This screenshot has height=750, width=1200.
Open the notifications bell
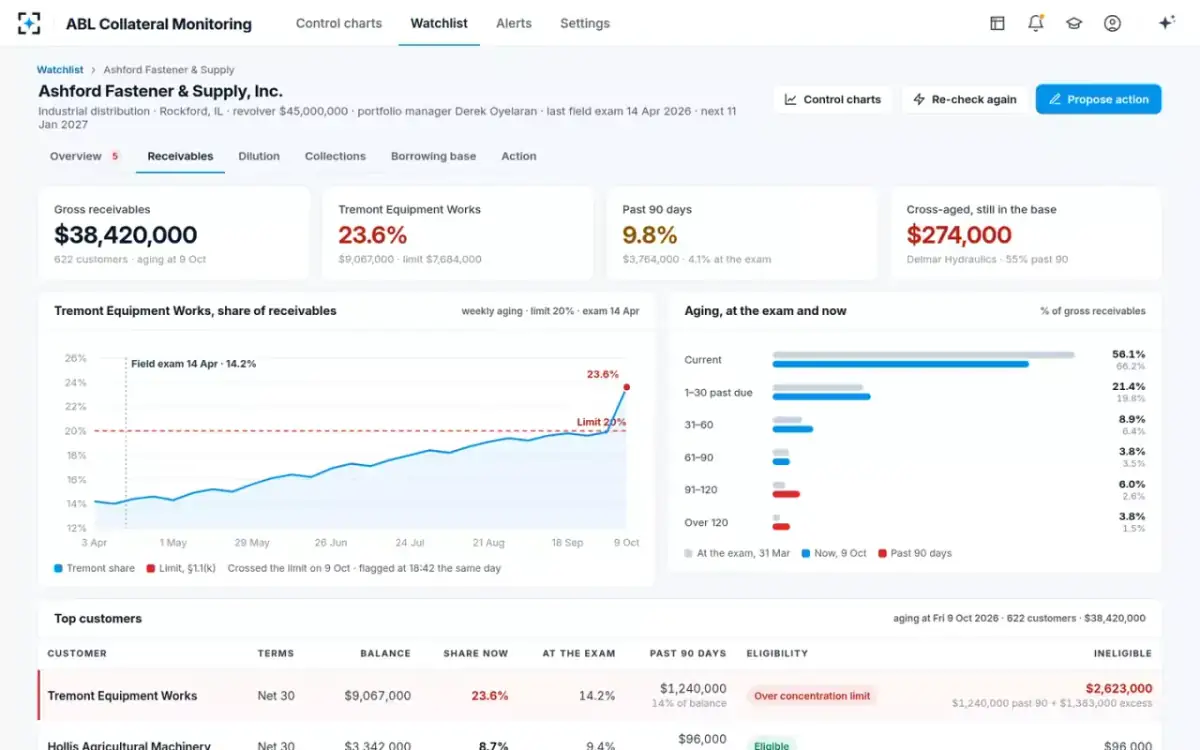click(x=1035, y=23)
